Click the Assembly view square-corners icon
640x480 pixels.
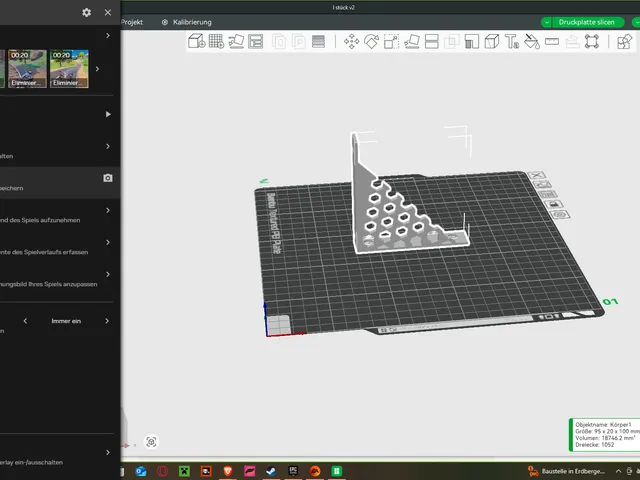[x=592, y=42]
